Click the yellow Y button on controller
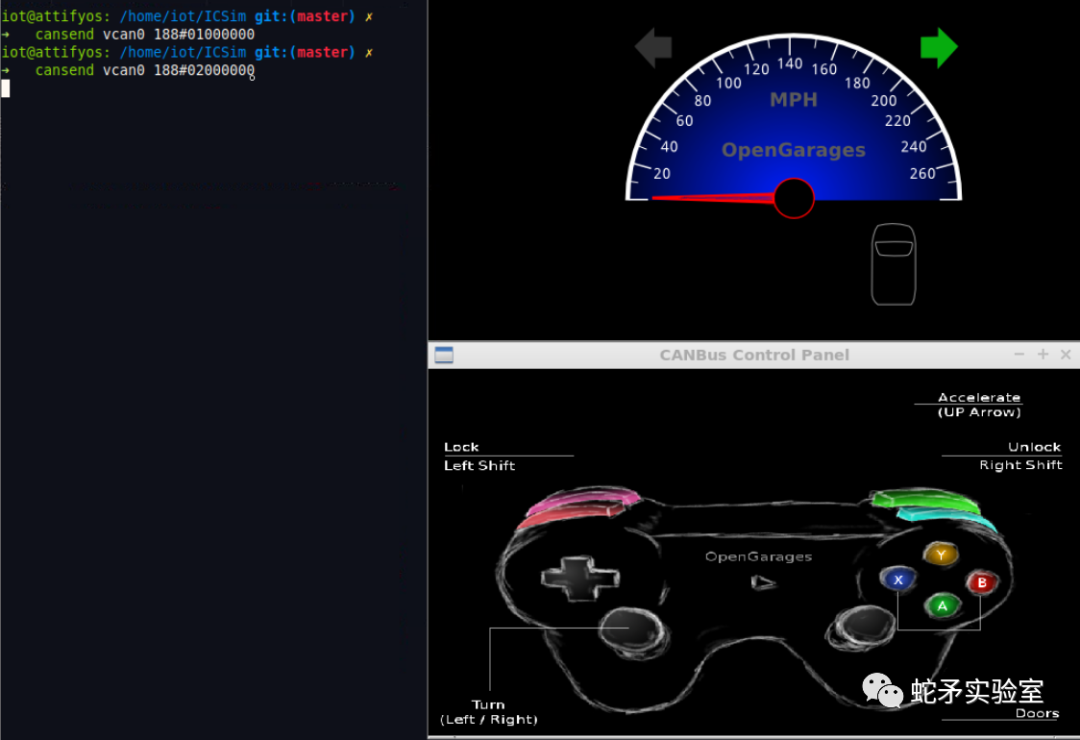 [941, 554]
